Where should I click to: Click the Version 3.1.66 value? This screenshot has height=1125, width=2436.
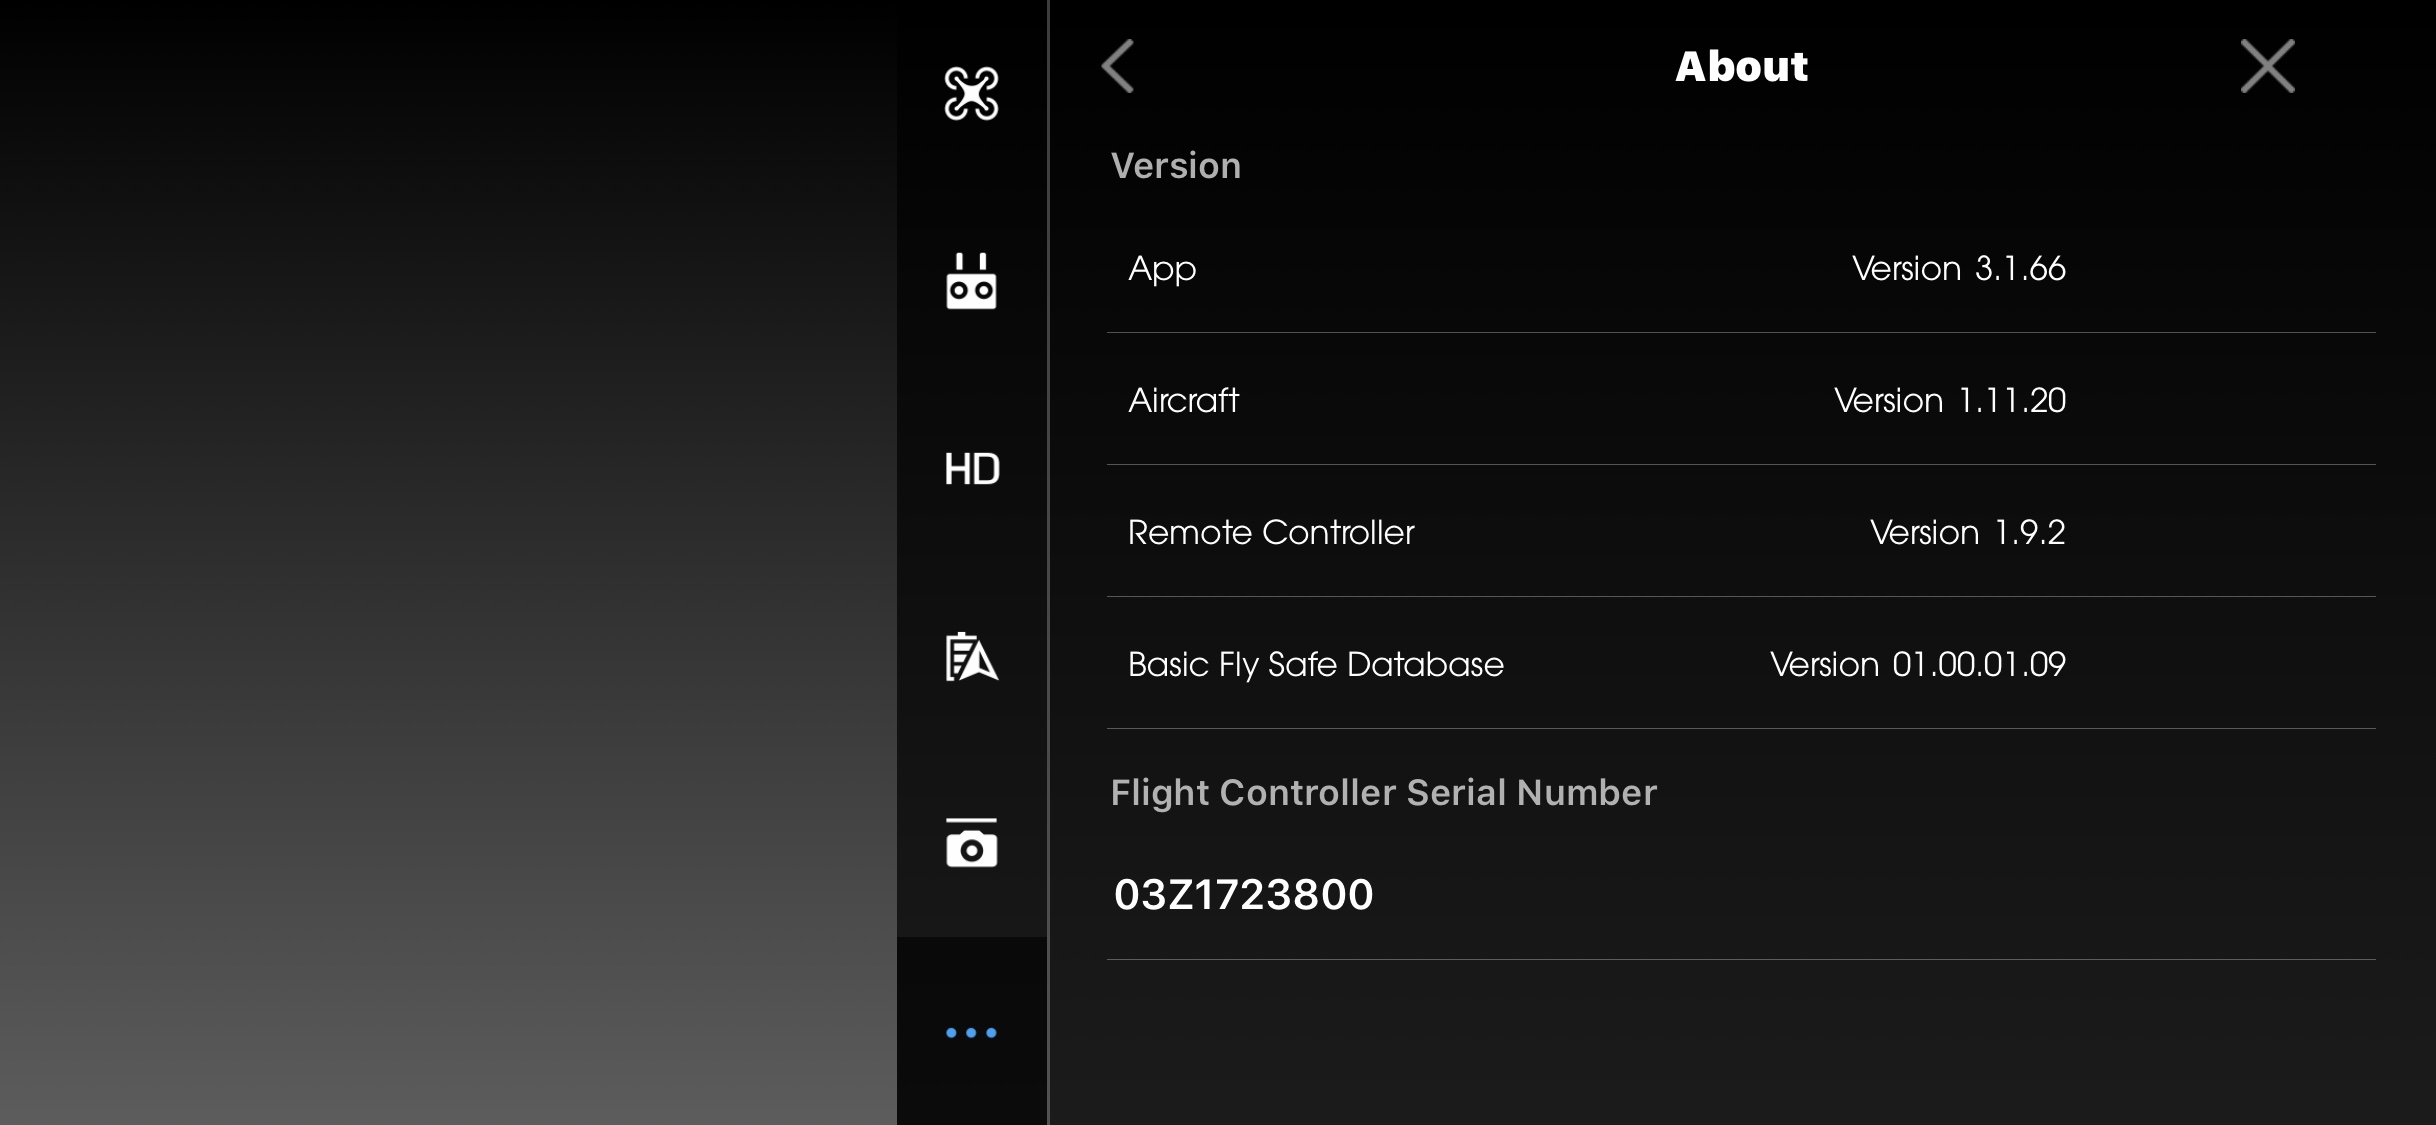[x=1958, y=268]
